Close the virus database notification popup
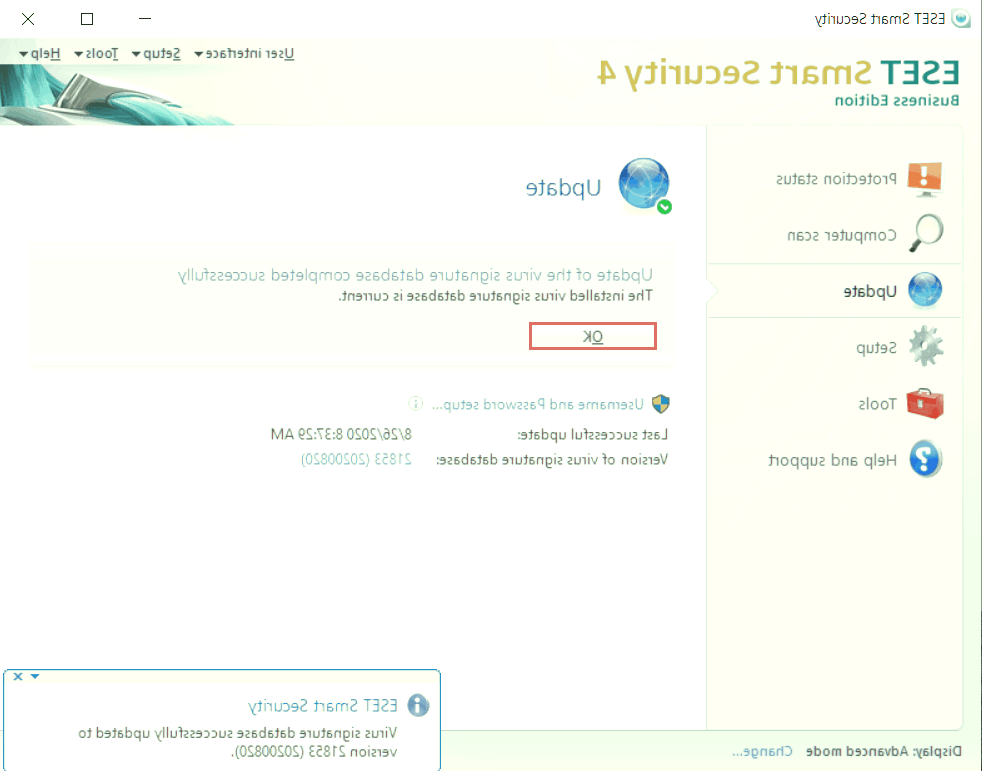The width and height of the screenshot is (982, 771). [x=18, y=676]
